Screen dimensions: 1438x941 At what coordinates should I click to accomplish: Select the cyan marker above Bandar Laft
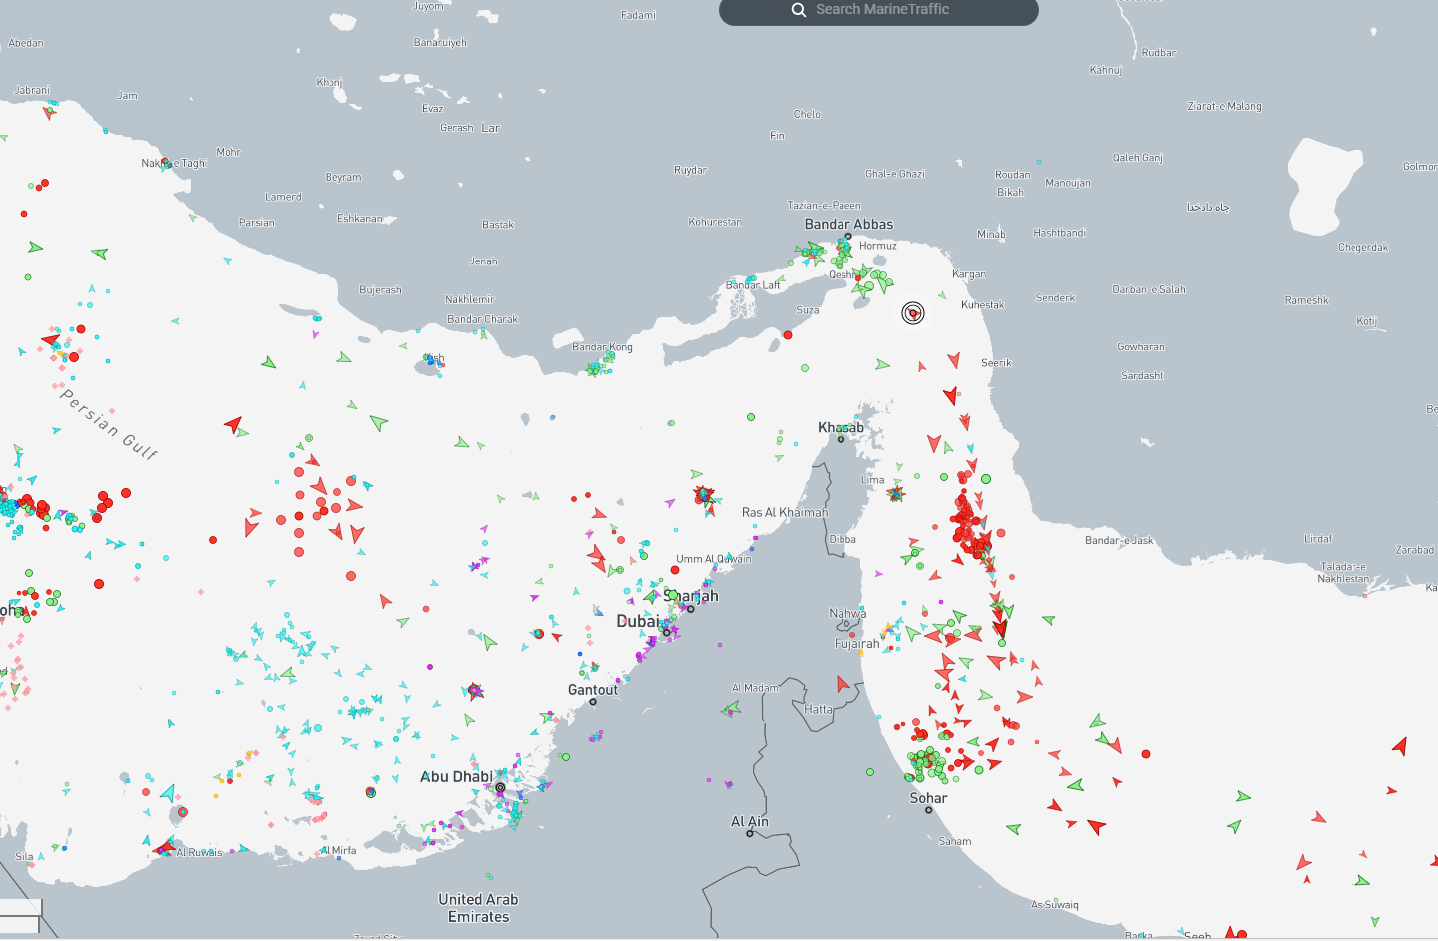click(x=750, y=279)
